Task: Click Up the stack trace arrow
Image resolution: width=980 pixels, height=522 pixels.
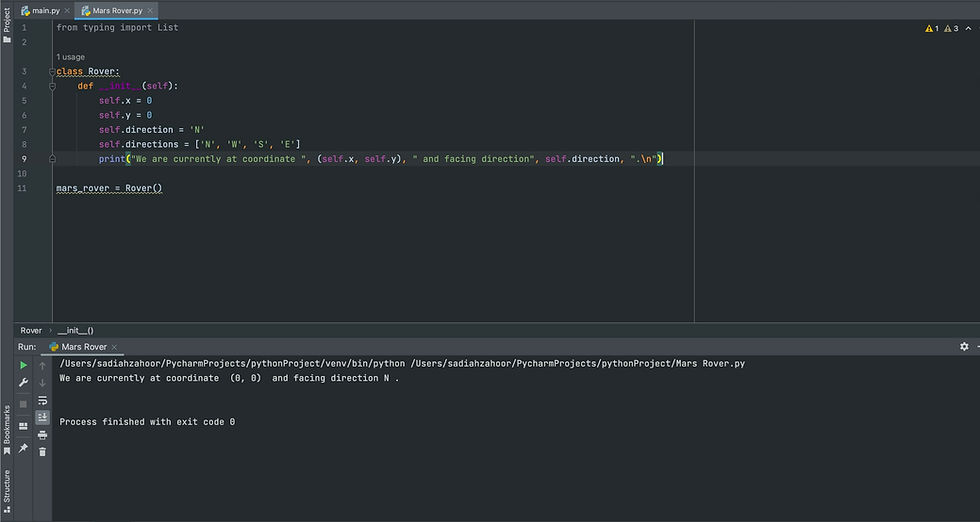Action: (x=42, y=366)
